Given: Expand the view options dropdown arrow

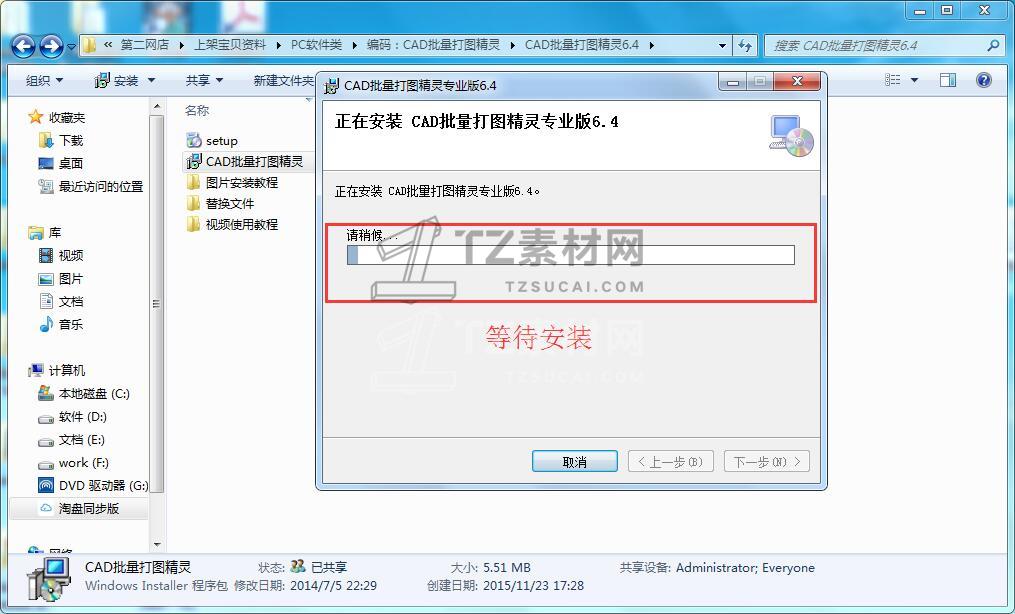Looking at the screenshot, I should [915, 80].
